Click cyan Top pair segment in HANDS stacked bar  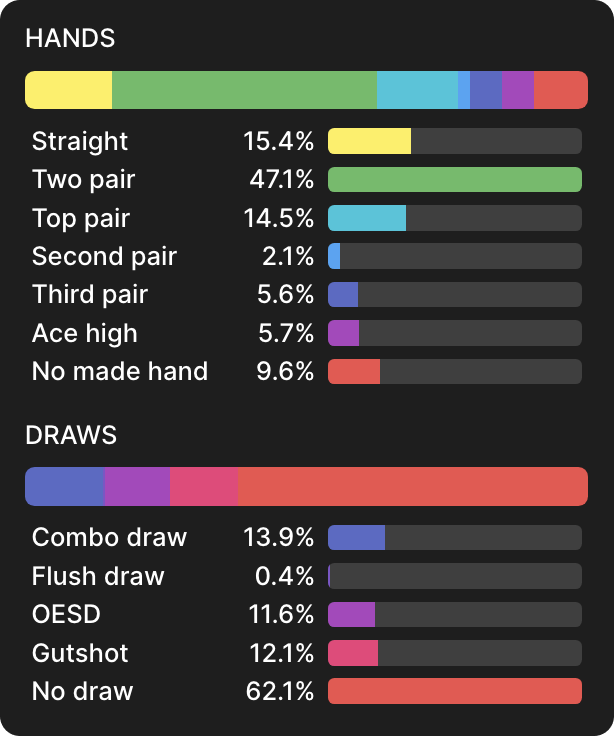[x=417, y=90]
